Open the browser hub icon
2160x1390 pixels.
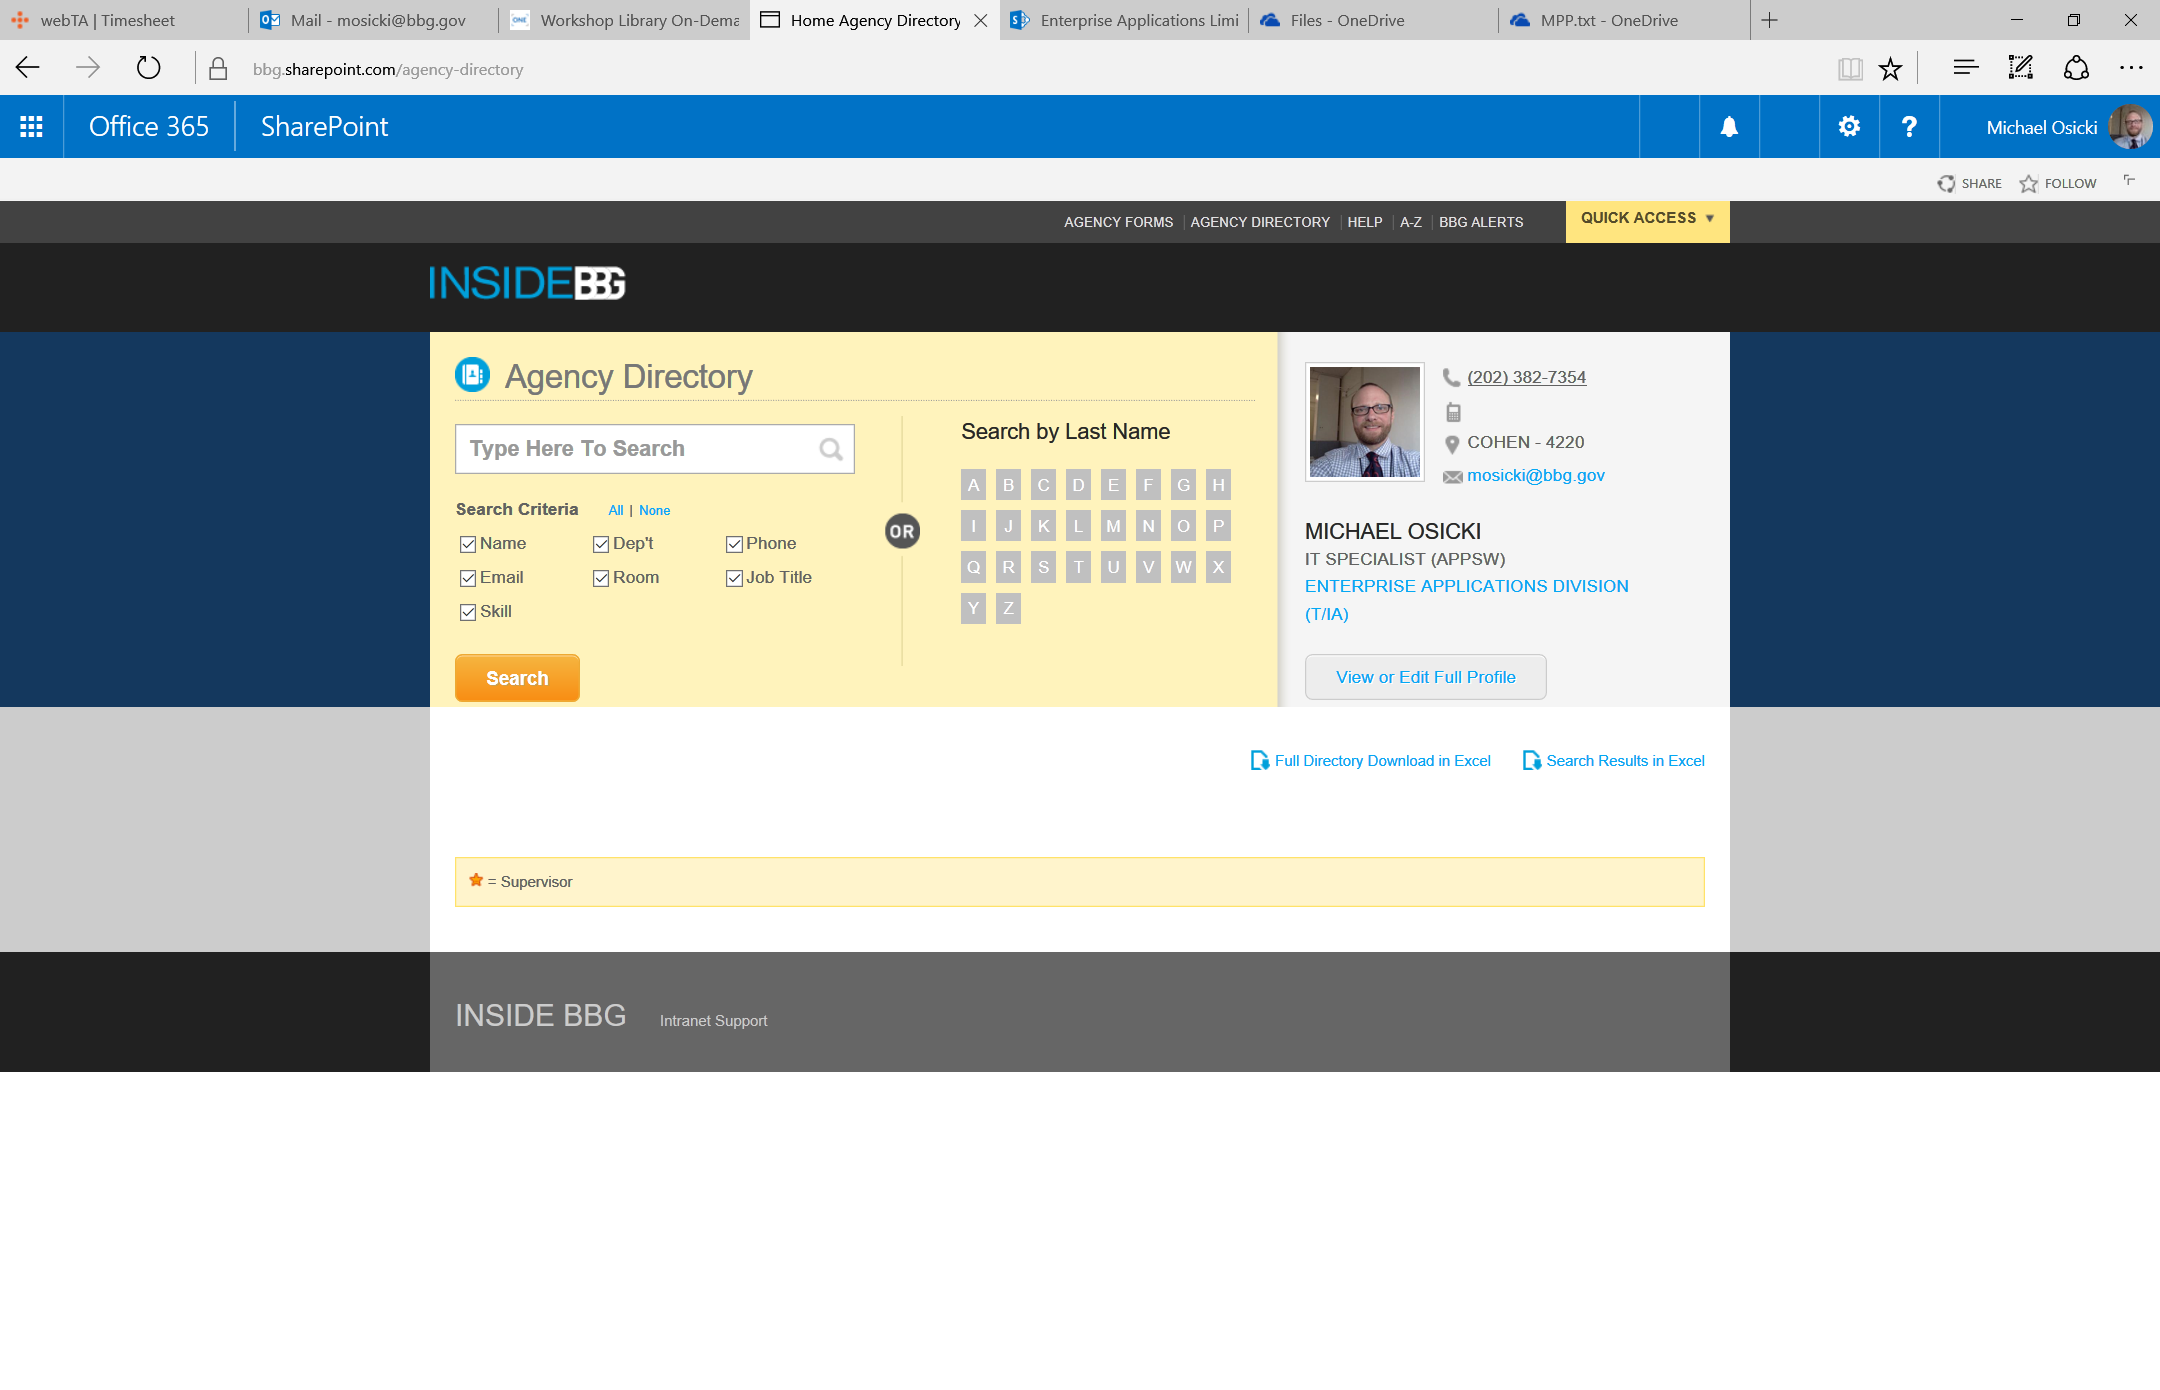[x=1966, y=68]
